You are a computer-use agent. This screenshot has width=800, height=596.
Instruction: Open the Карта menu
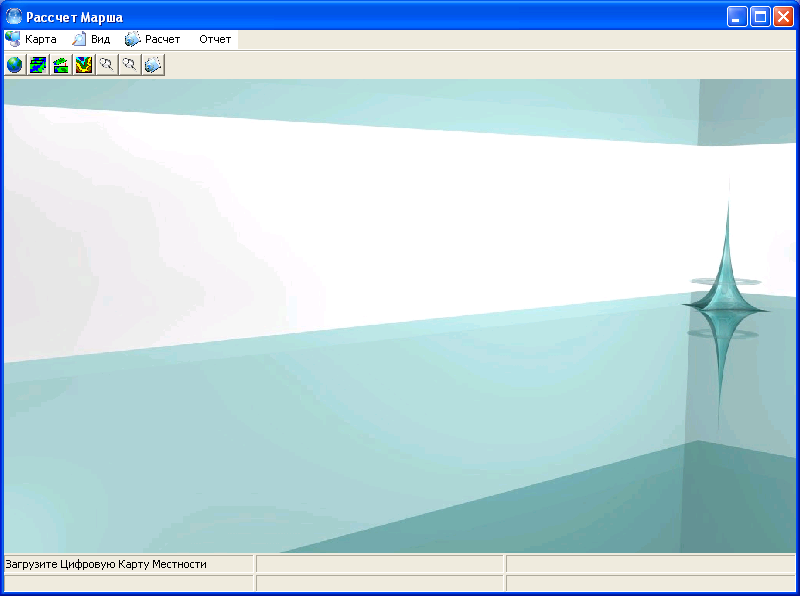point(31,39)
